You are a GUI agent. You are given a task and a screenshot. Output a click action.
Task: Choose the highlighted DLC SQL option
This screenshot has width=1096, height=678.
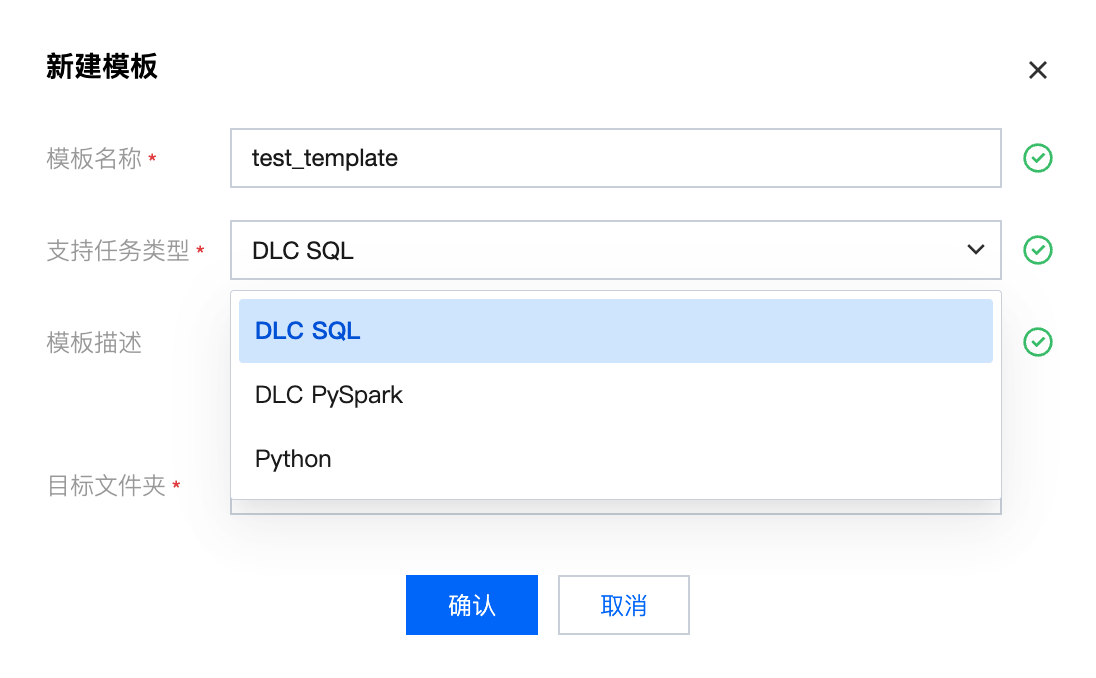(x=615, y=331)
